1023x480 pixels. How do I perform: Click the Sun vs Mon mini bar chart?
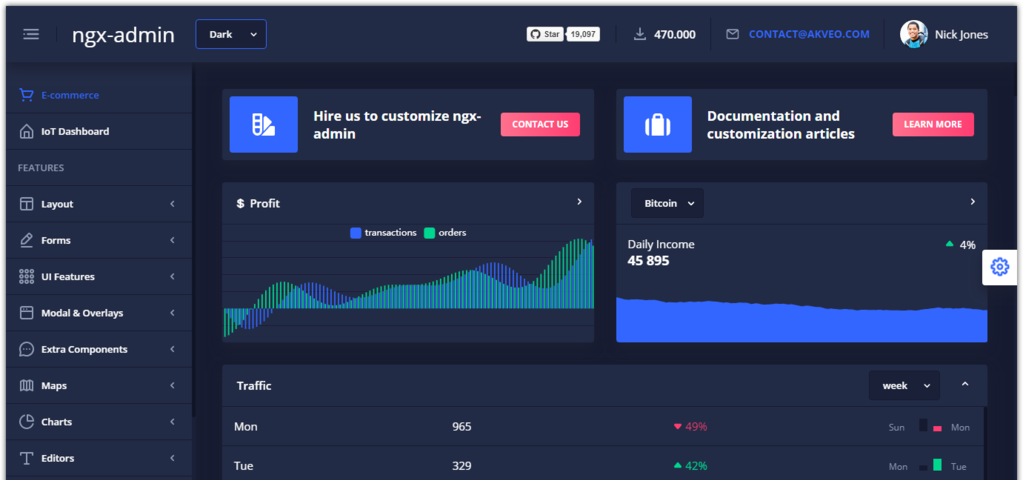(x=930, y=426)
